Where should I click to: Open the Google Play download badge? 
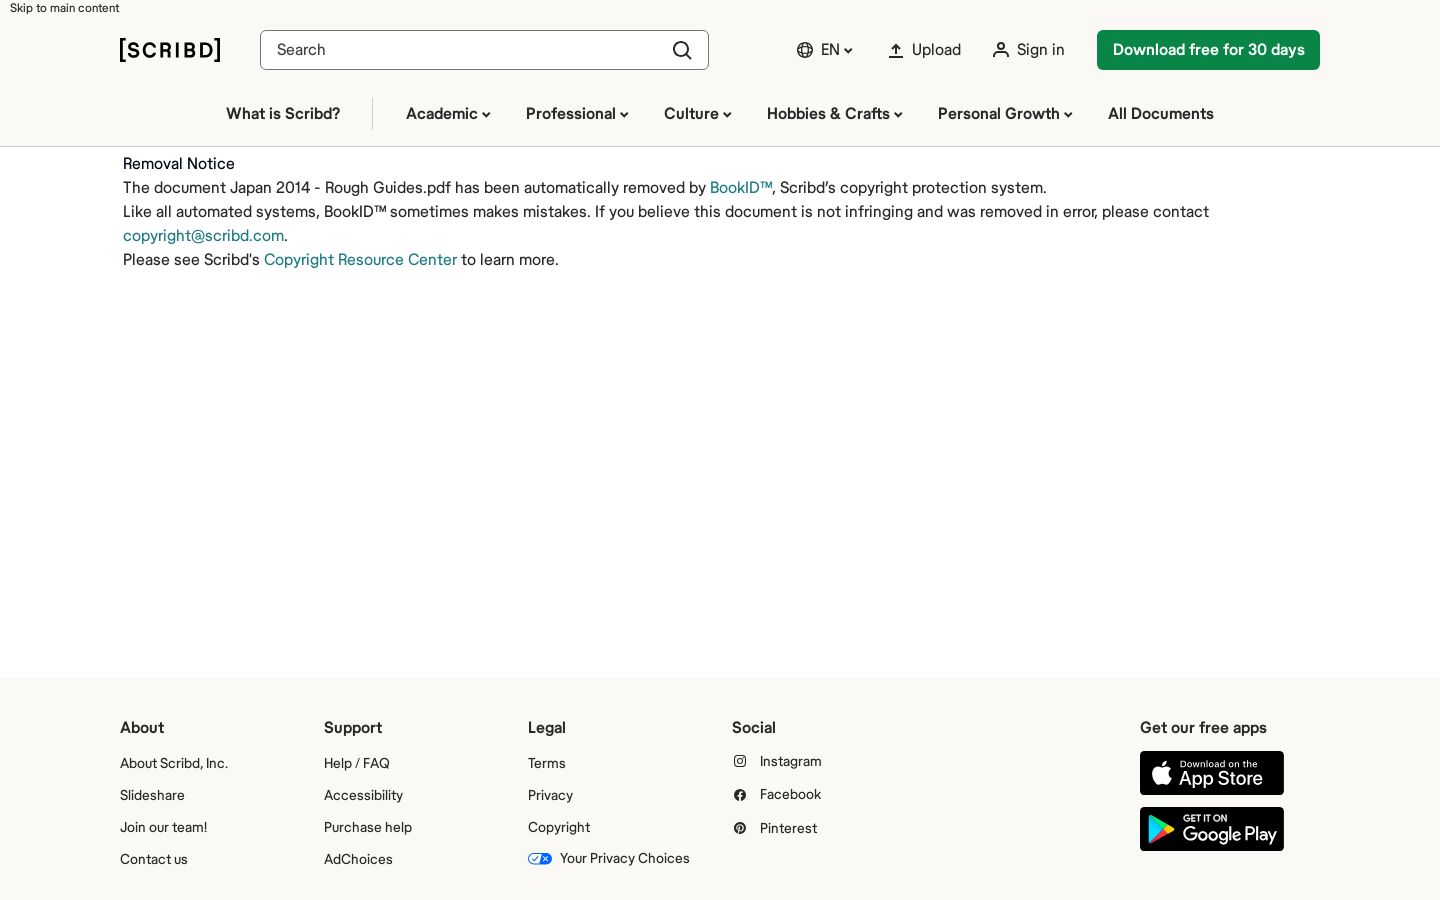[x=1212, y=829]
